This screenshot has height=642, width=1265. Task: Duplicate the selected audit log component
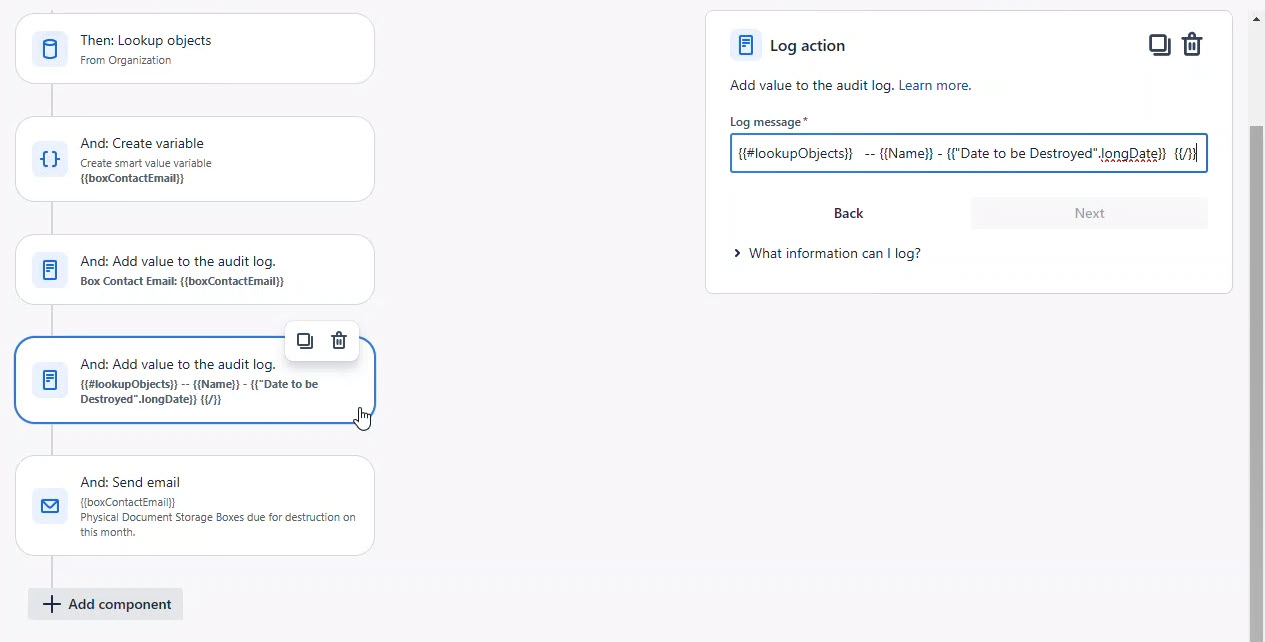(305, 341)
